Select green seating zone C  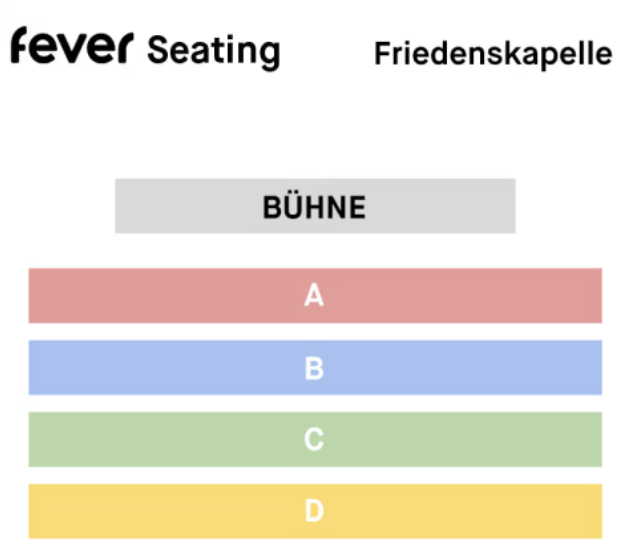click(x=315, y=439)
